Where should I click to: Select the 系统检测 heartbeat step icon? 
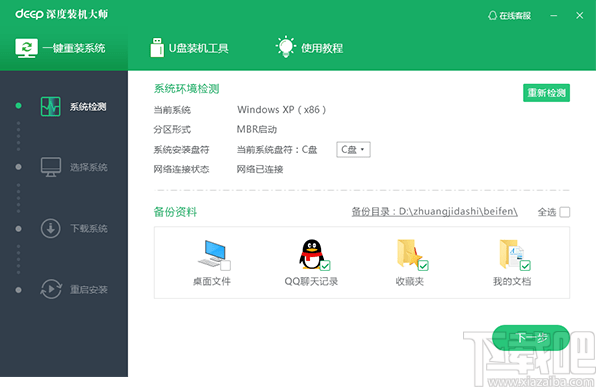(x=50, y=106)
